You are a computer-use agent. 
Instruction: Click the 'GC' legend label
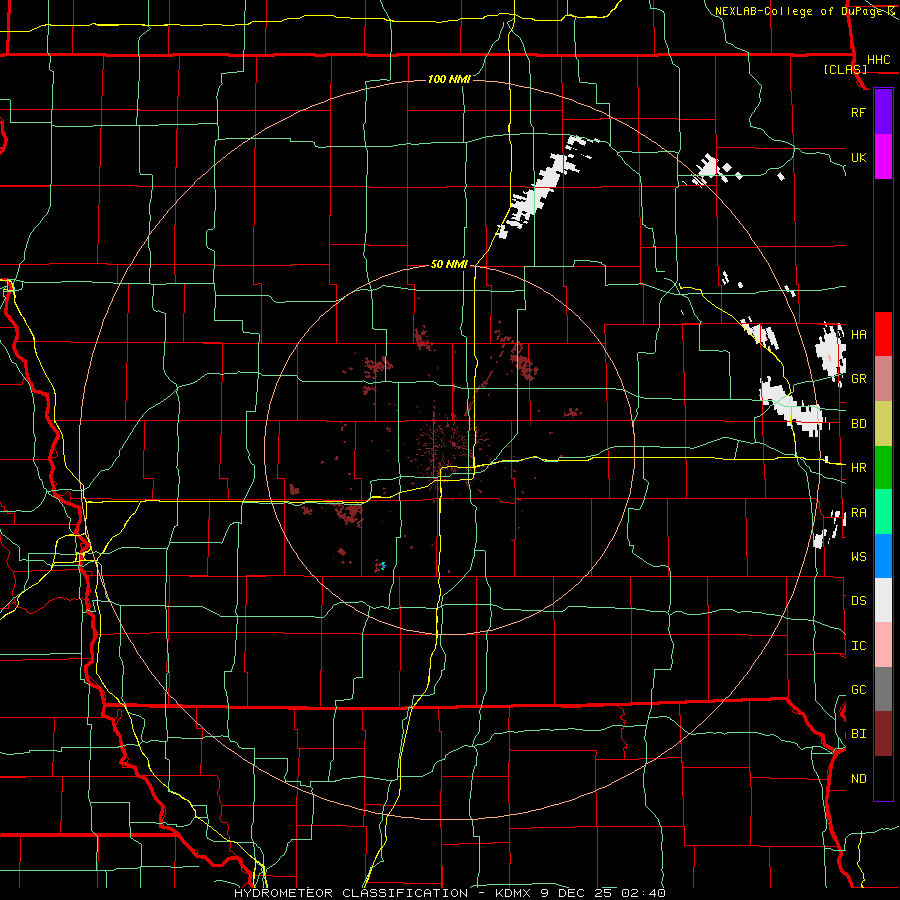[x=858, y=690]
